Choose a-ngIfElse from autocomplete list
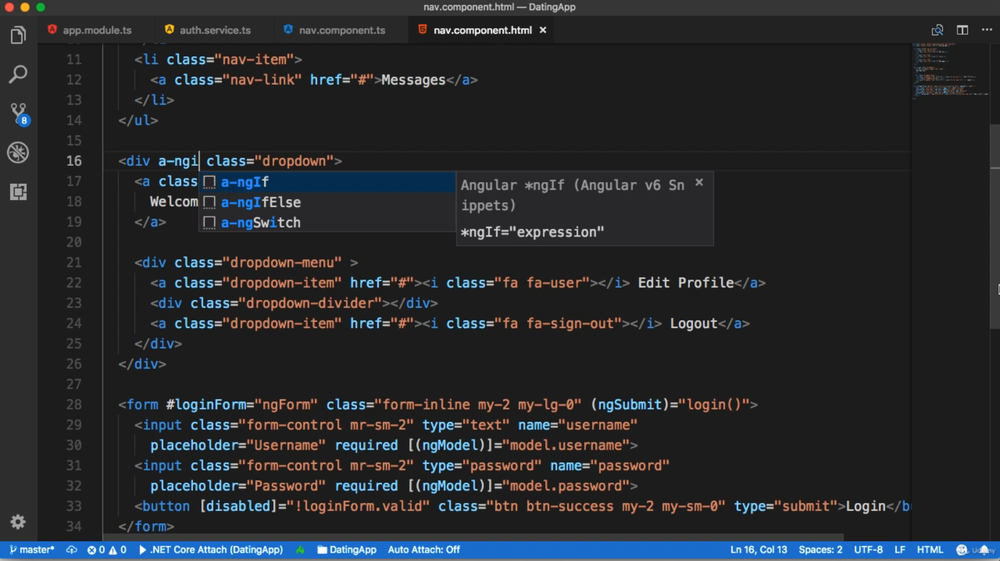1000x561 pixels. tap(260, 202)
